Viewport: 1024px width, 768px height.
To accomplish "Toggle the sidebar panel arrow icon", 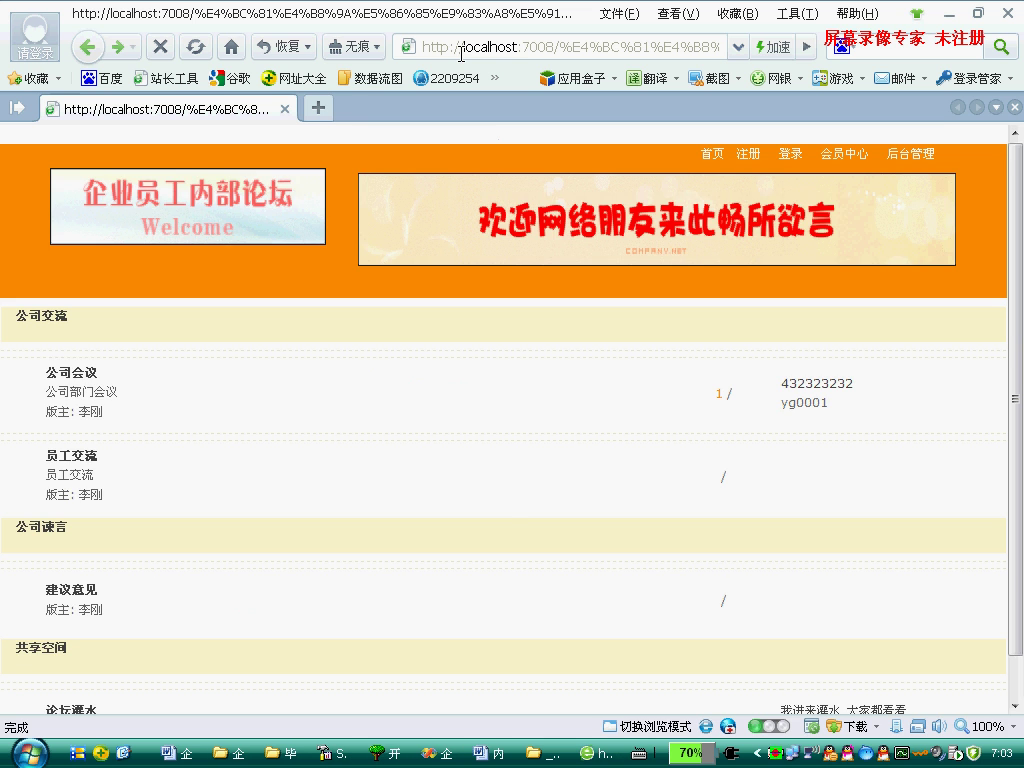I will coord(17,108).
